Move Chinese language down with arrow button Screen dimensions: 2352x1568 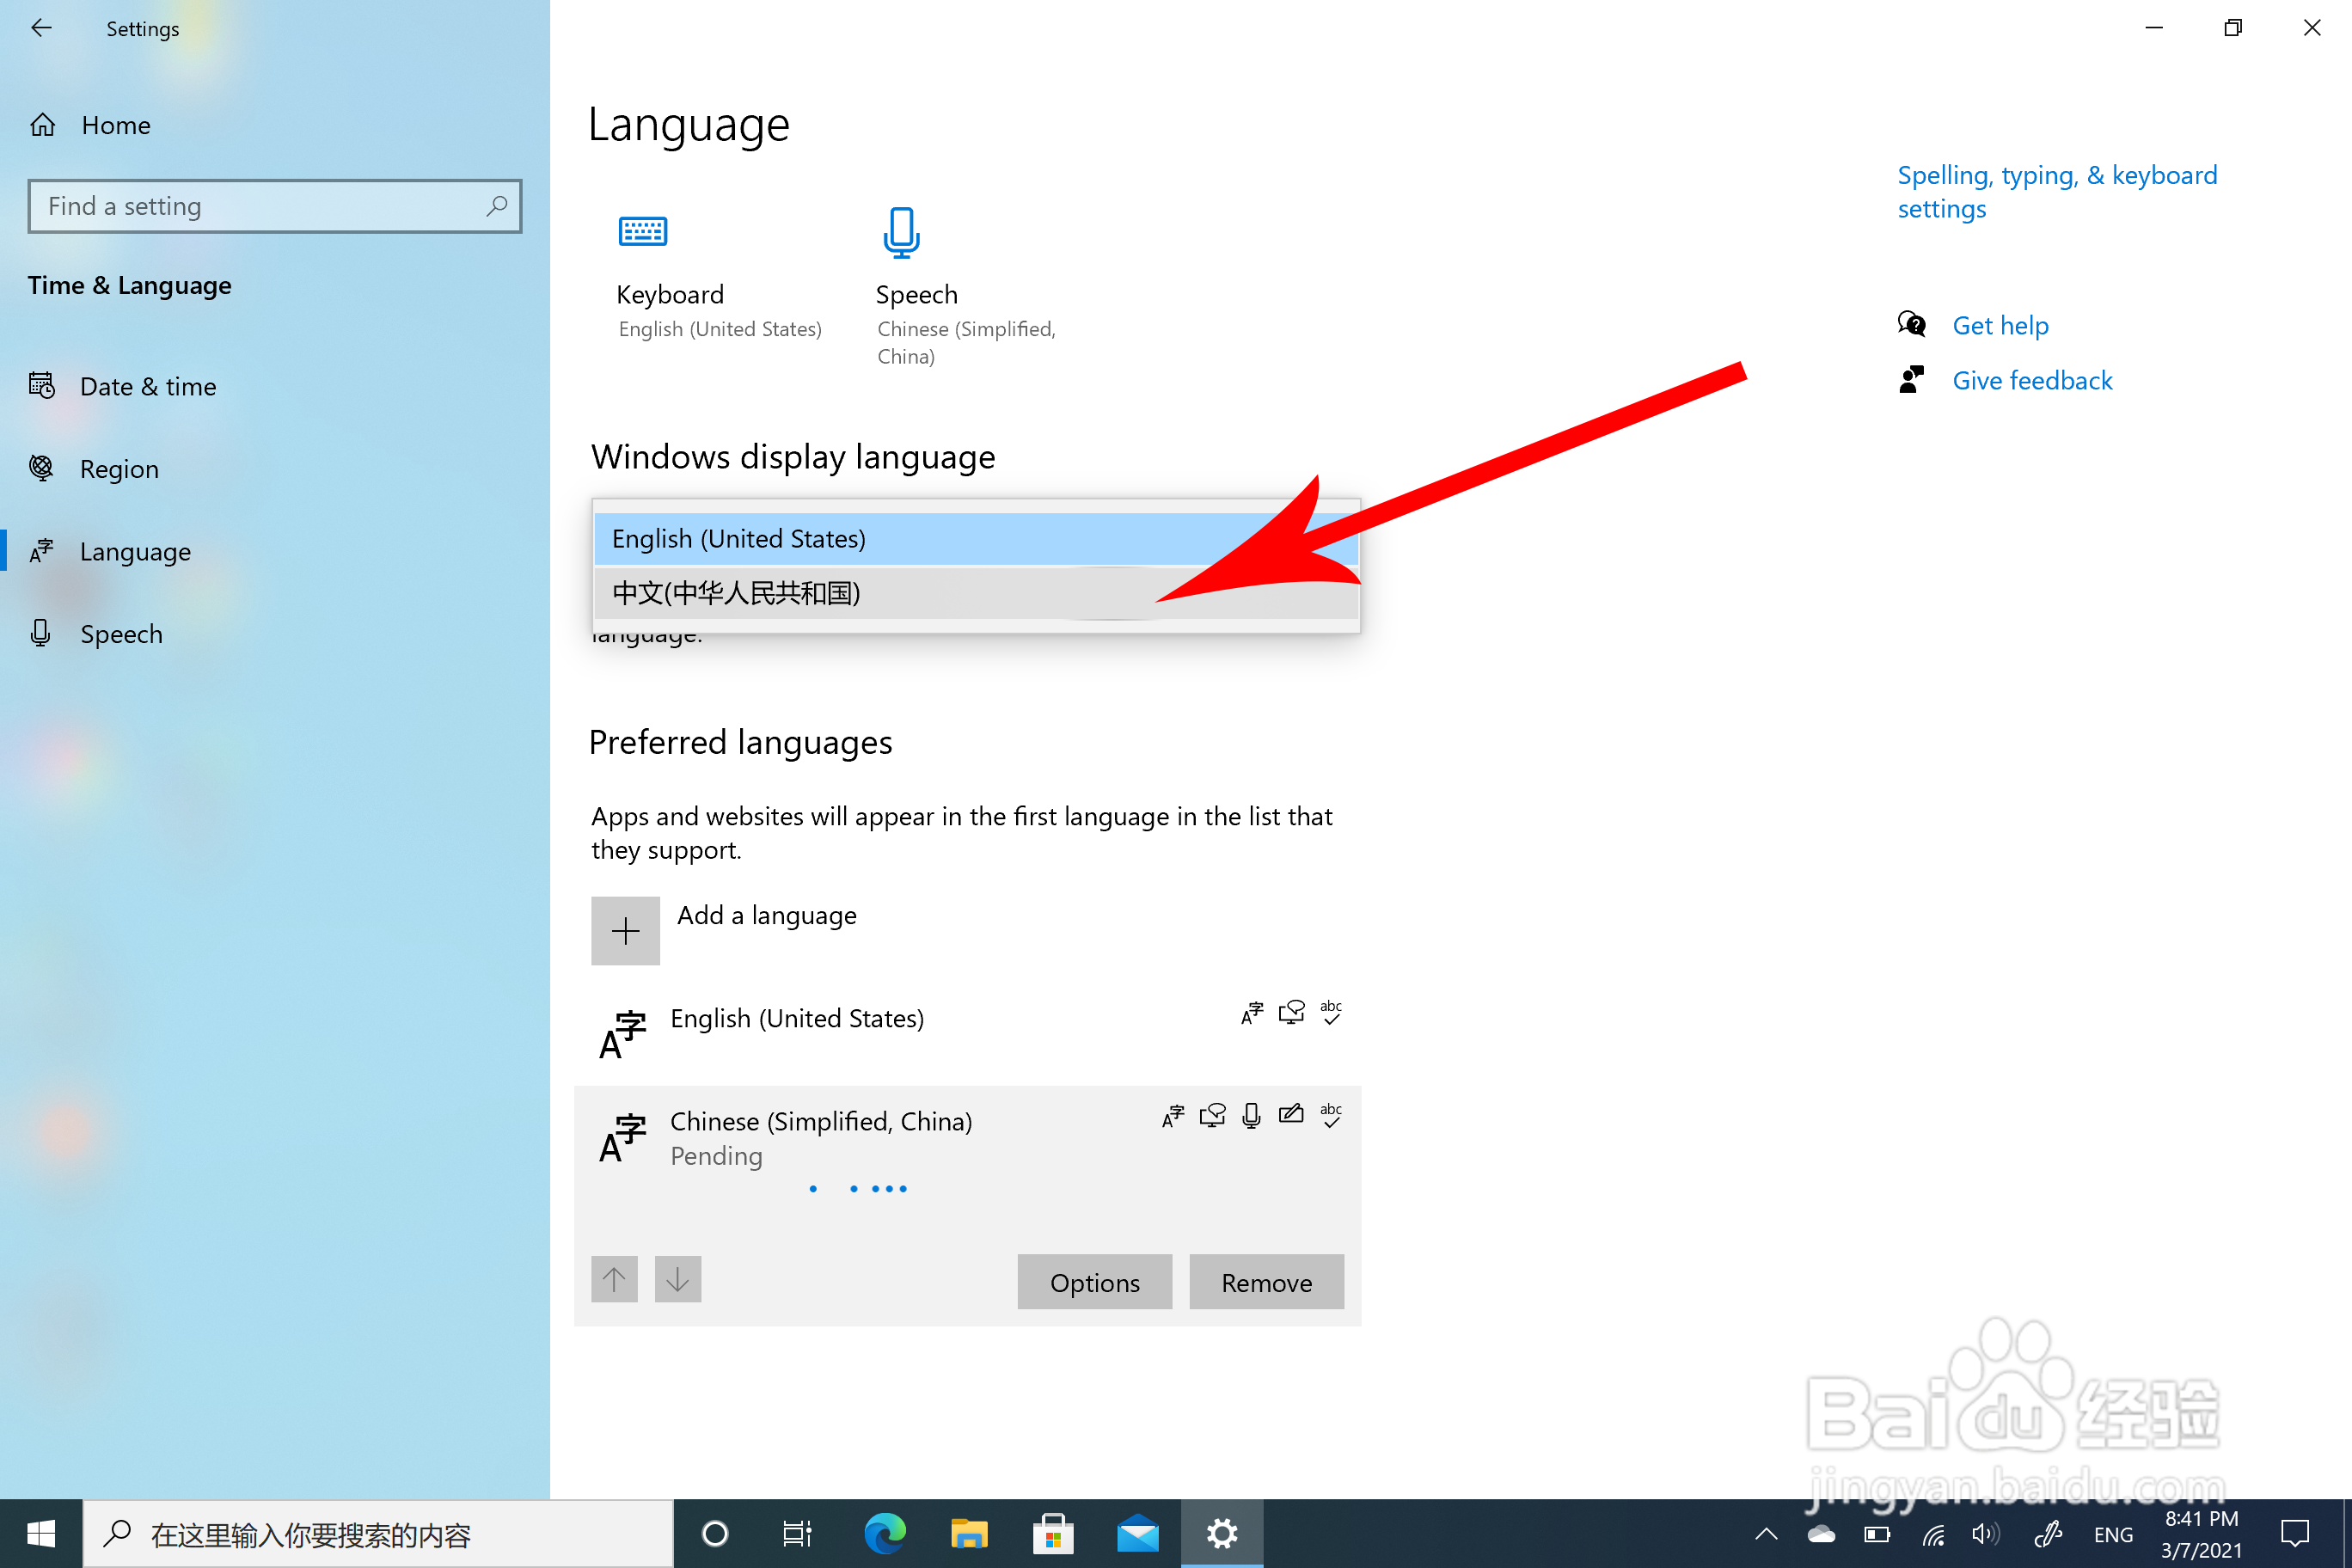coord(677,1279)
